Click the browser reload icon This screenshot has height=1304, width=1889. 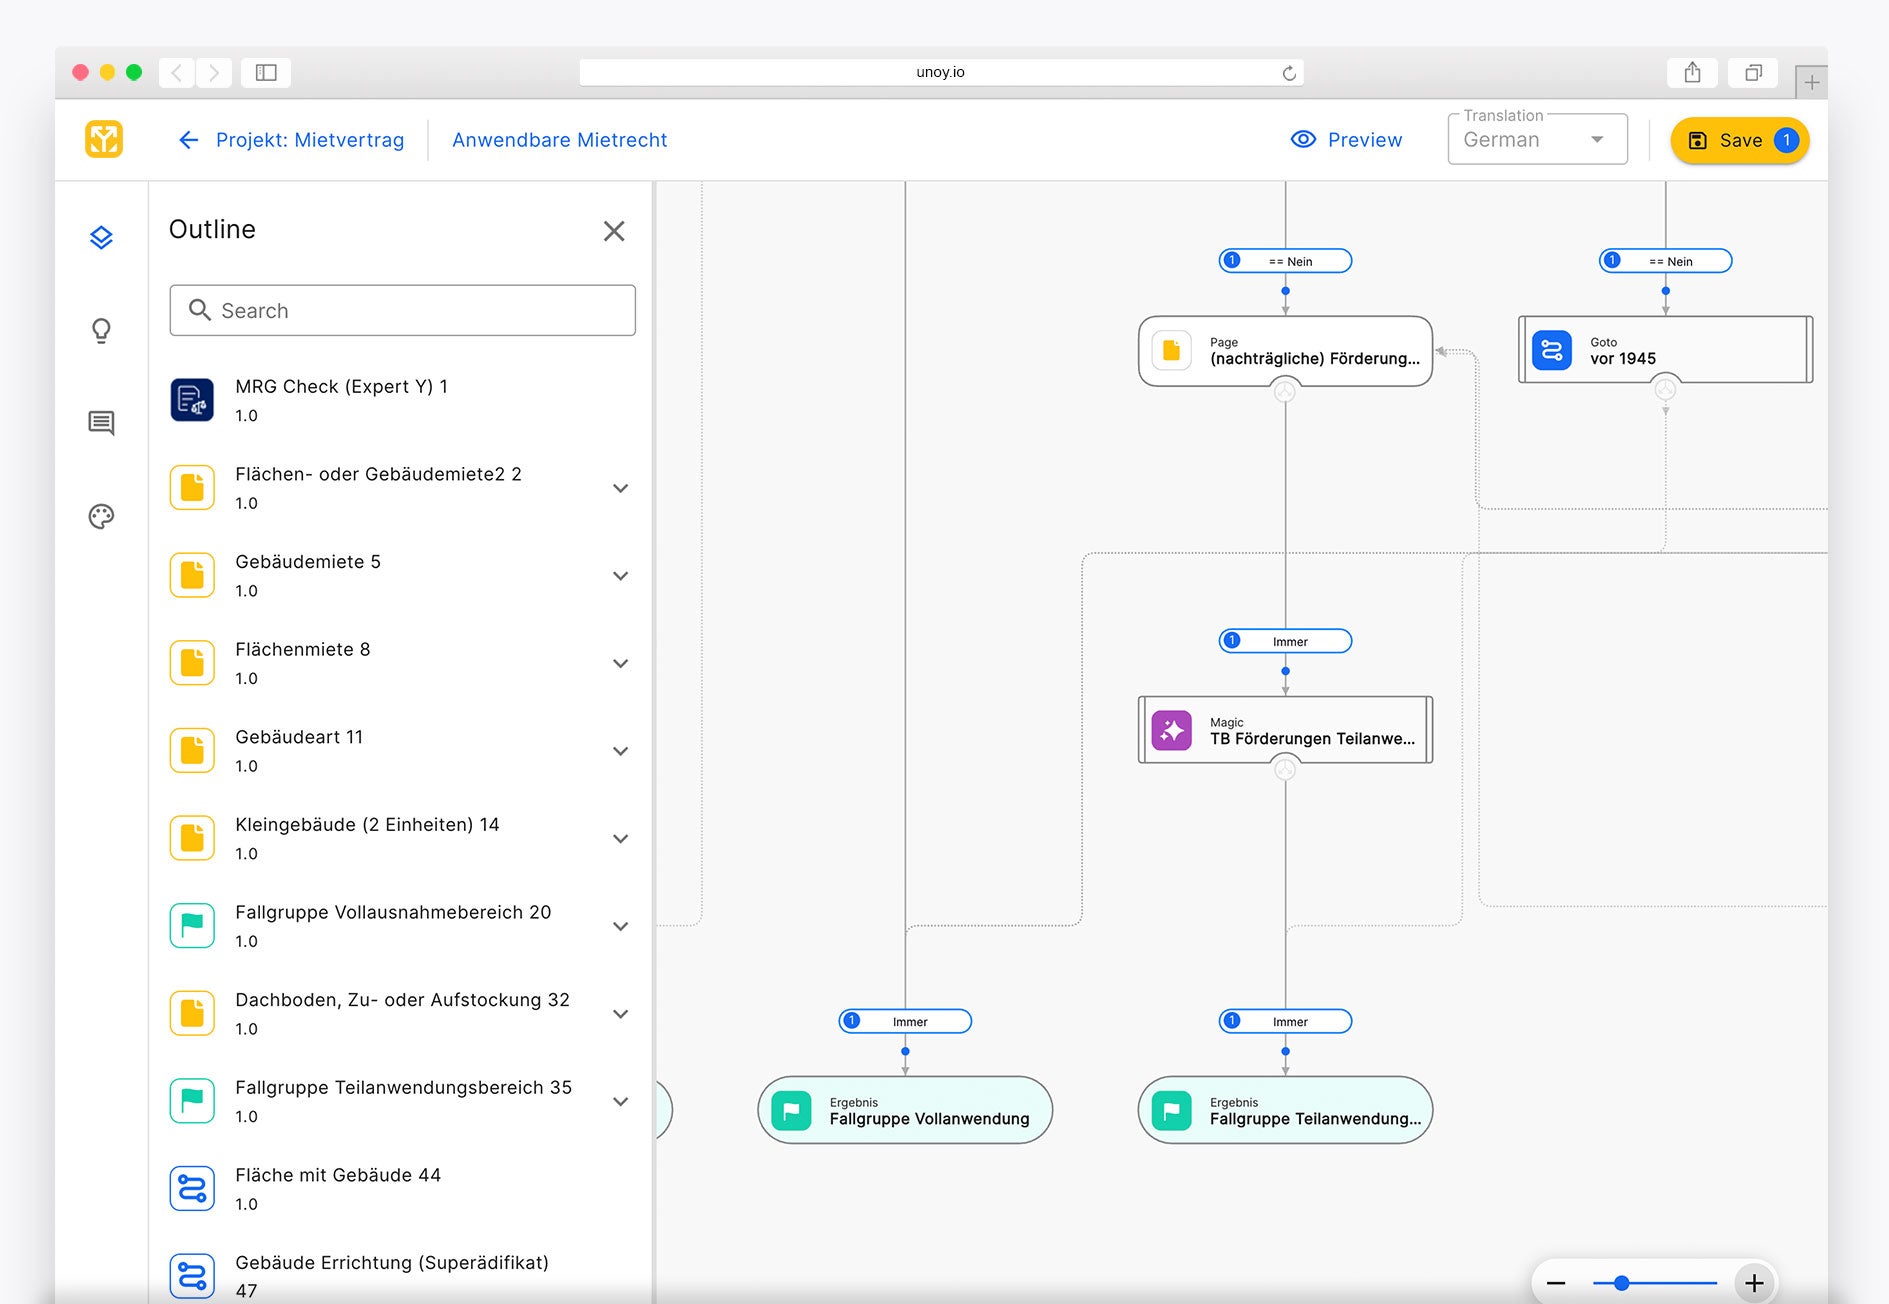tap(1289, 73)
